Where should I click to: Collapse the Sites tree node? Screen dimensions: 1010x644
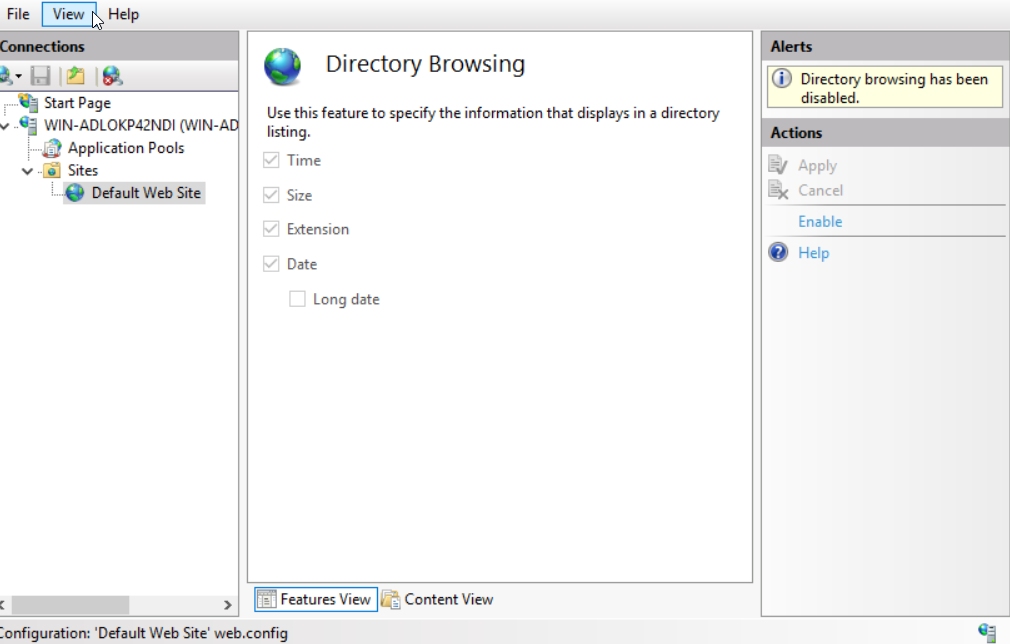pyautogui.click(x=27, y=171)
